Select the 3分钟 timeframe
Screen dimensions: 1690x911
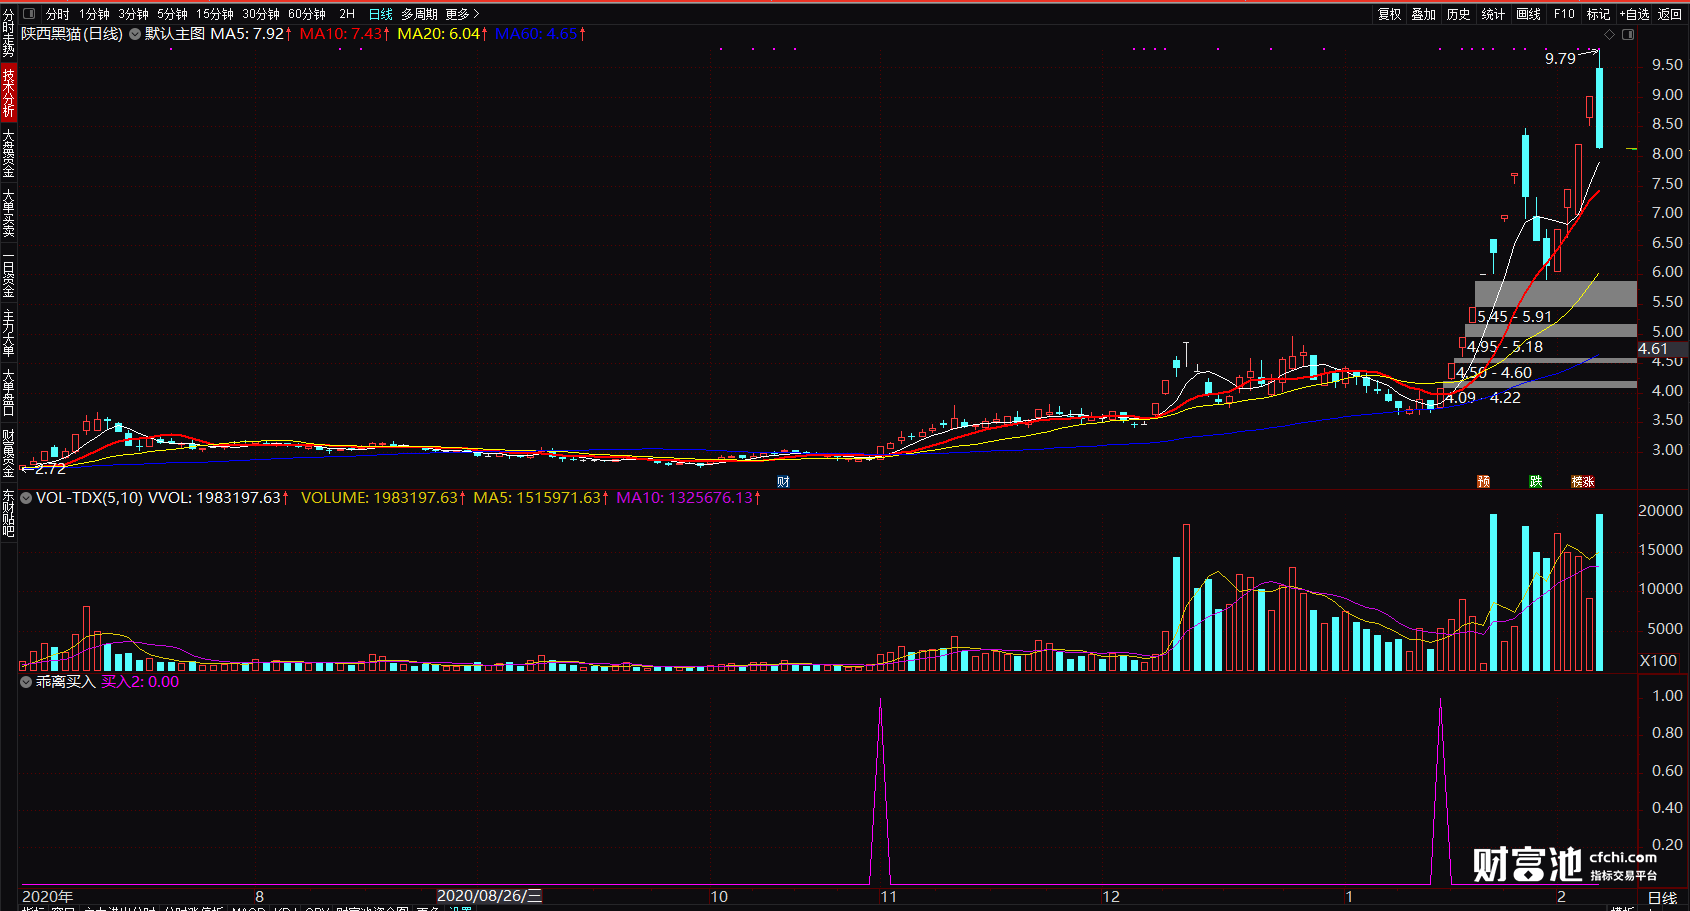pos(133,14)
